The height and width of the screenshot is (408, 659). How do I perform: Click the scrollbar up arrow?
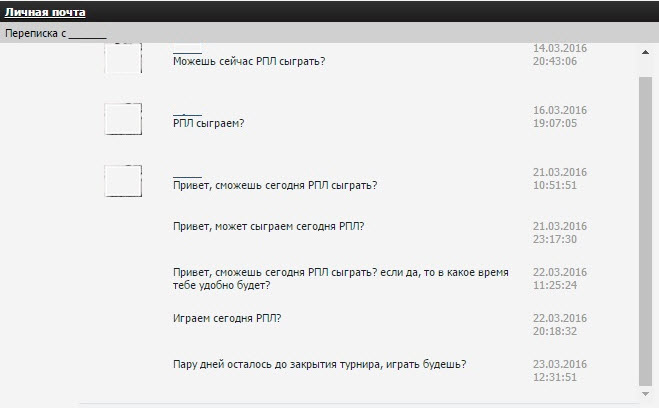(x=645, y=52)
